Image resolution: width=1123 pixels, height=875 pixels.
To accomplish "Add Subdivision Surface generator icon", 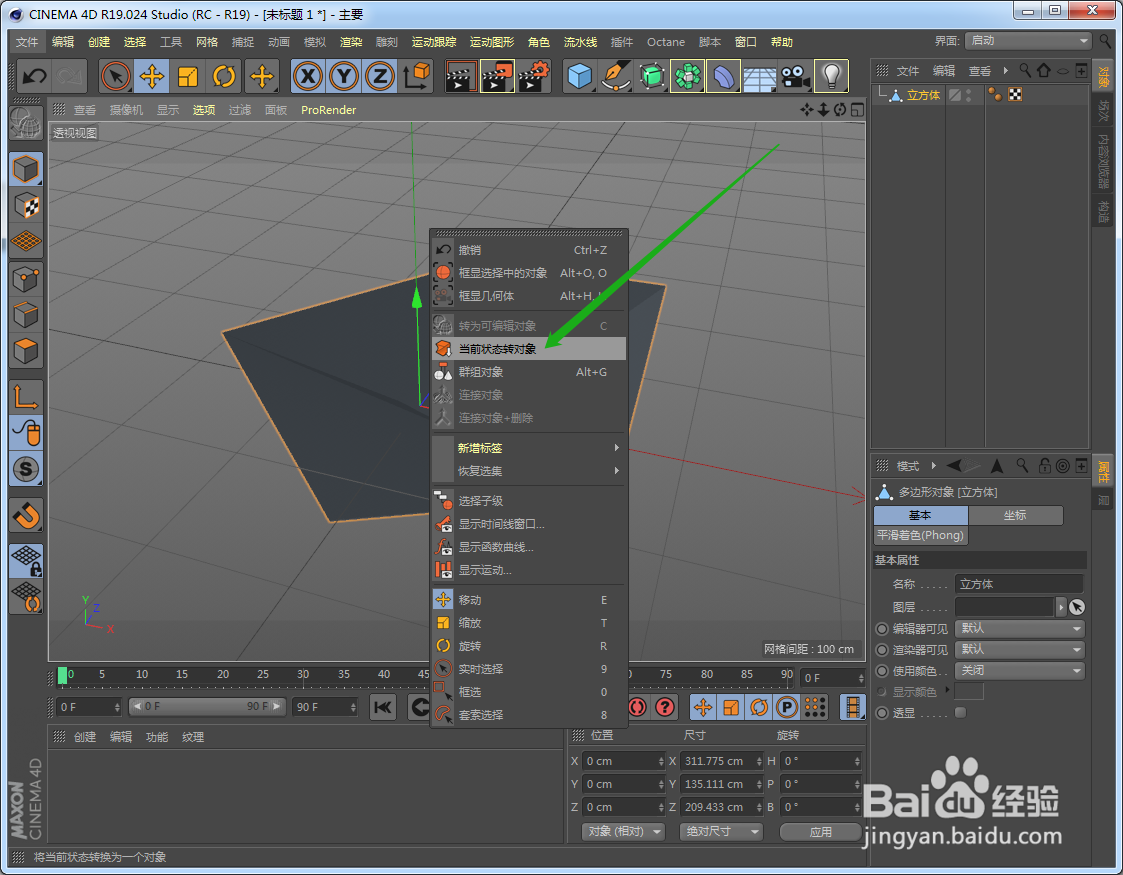I will pyautogui.click(x=652, y=76).
